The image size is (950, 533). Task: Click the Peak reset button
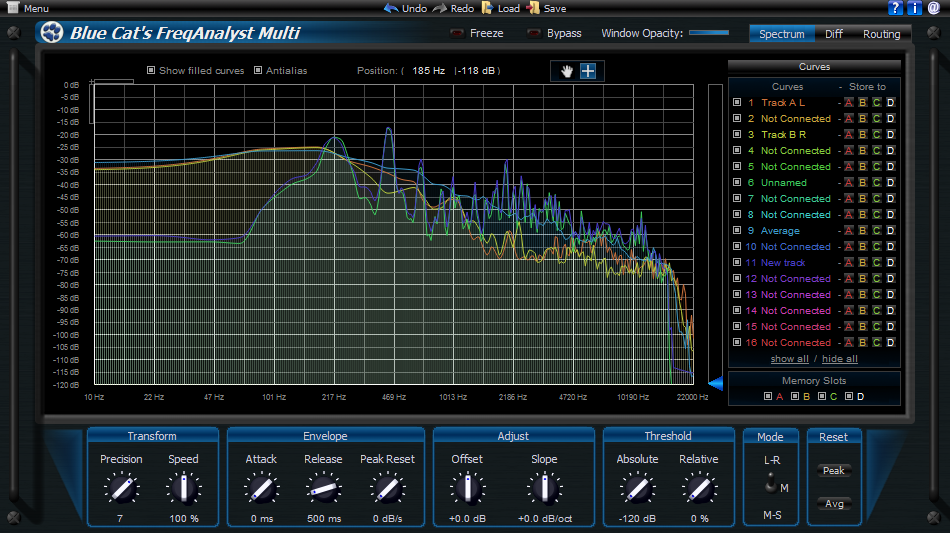click(833, 470)
